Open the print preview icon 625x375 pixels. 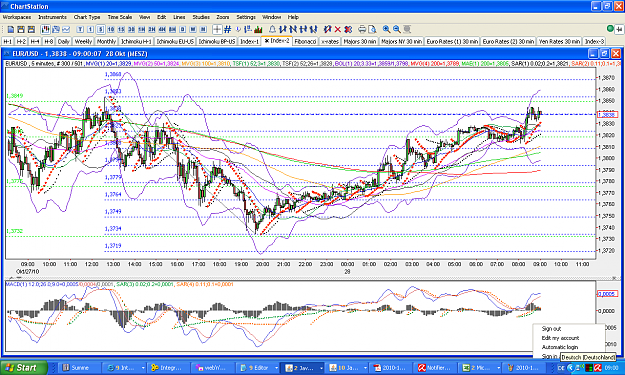372,29
